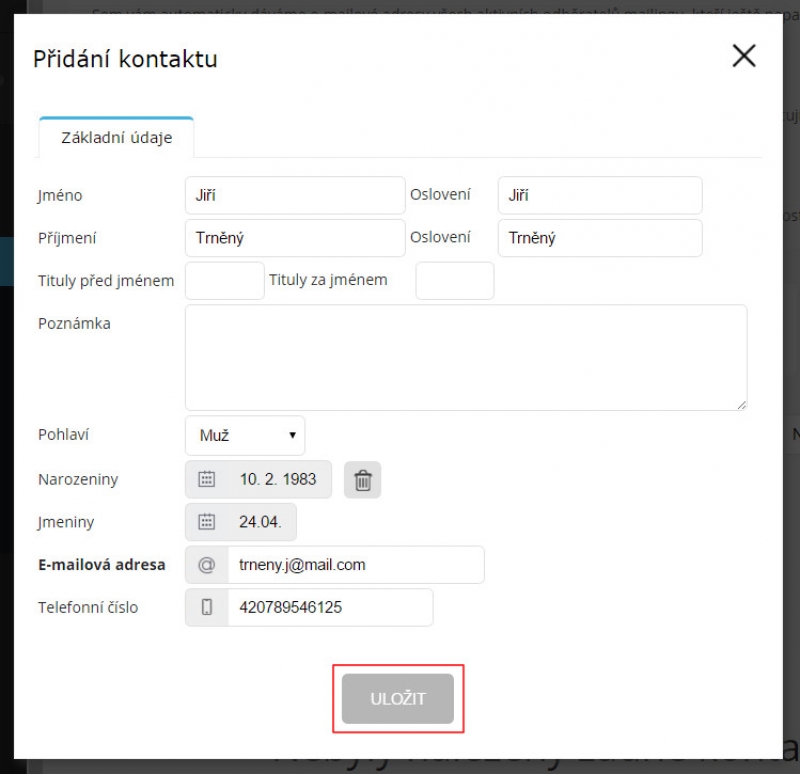Focus the first-name Oslovení field
The height and width of the screenshot is (774, 800).
(x=600, y=195)
